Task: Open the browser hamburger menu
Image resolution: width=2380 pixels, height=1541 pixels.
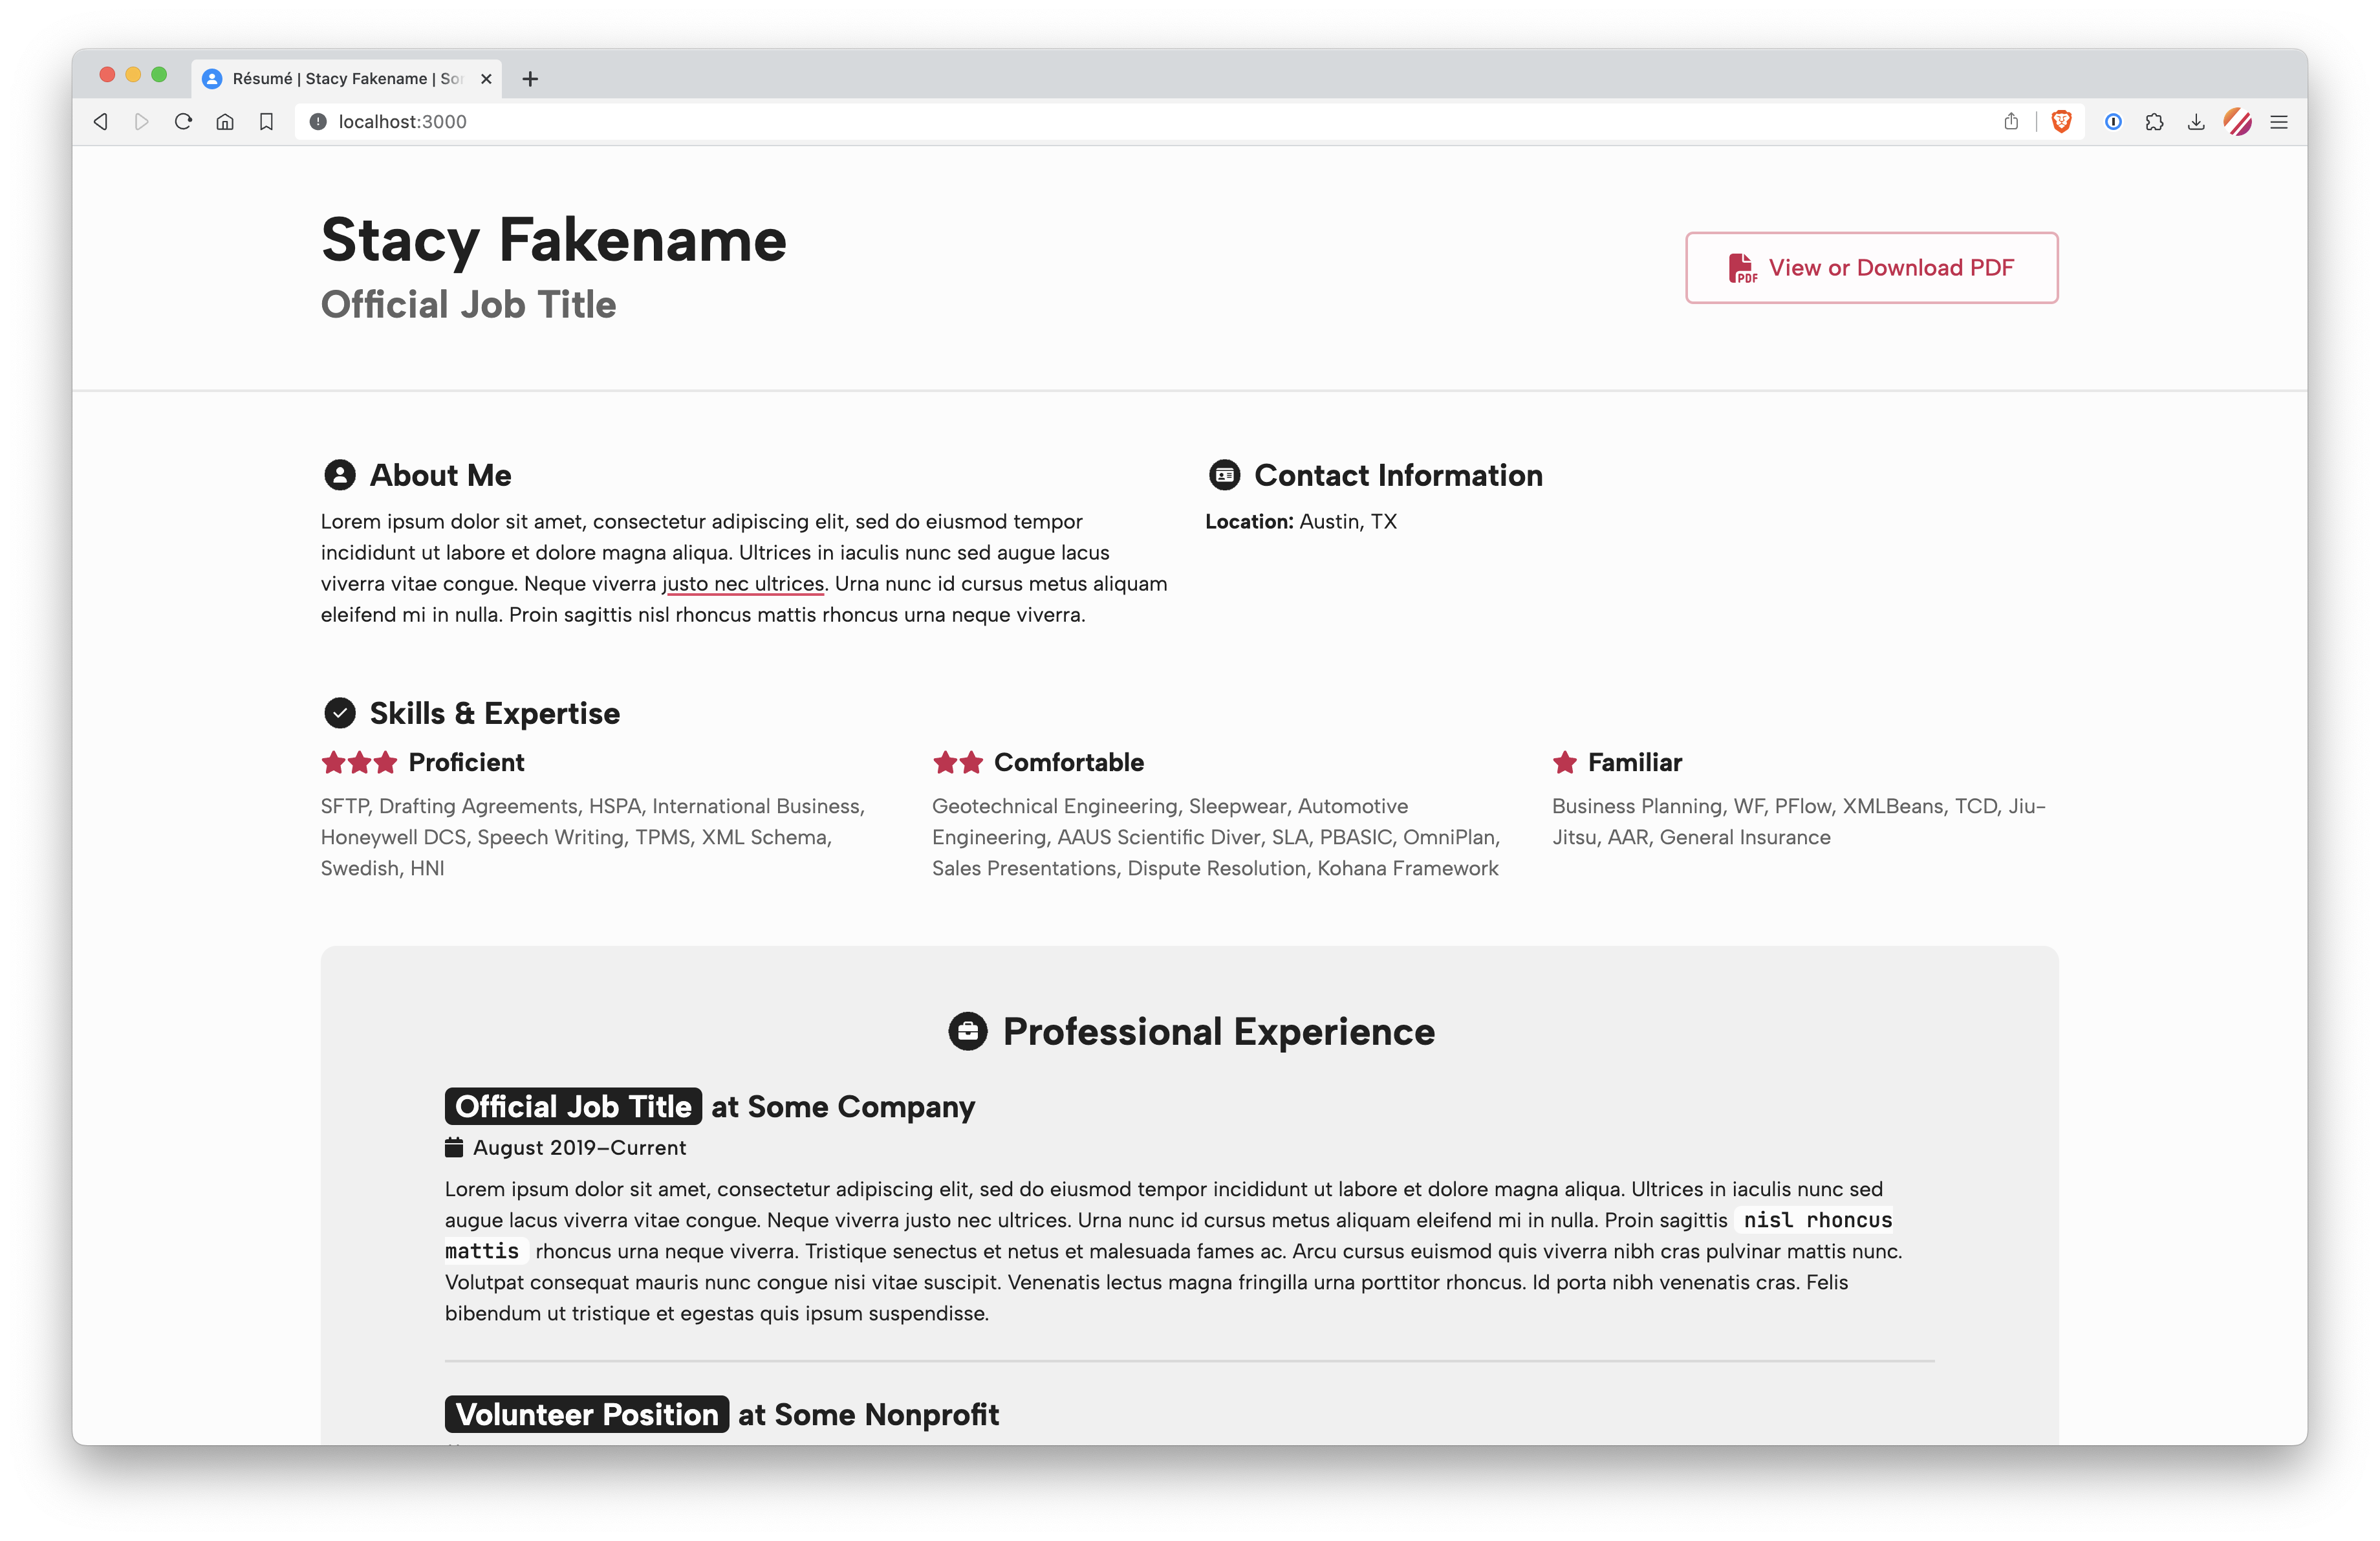Action: coord(2279,122)
